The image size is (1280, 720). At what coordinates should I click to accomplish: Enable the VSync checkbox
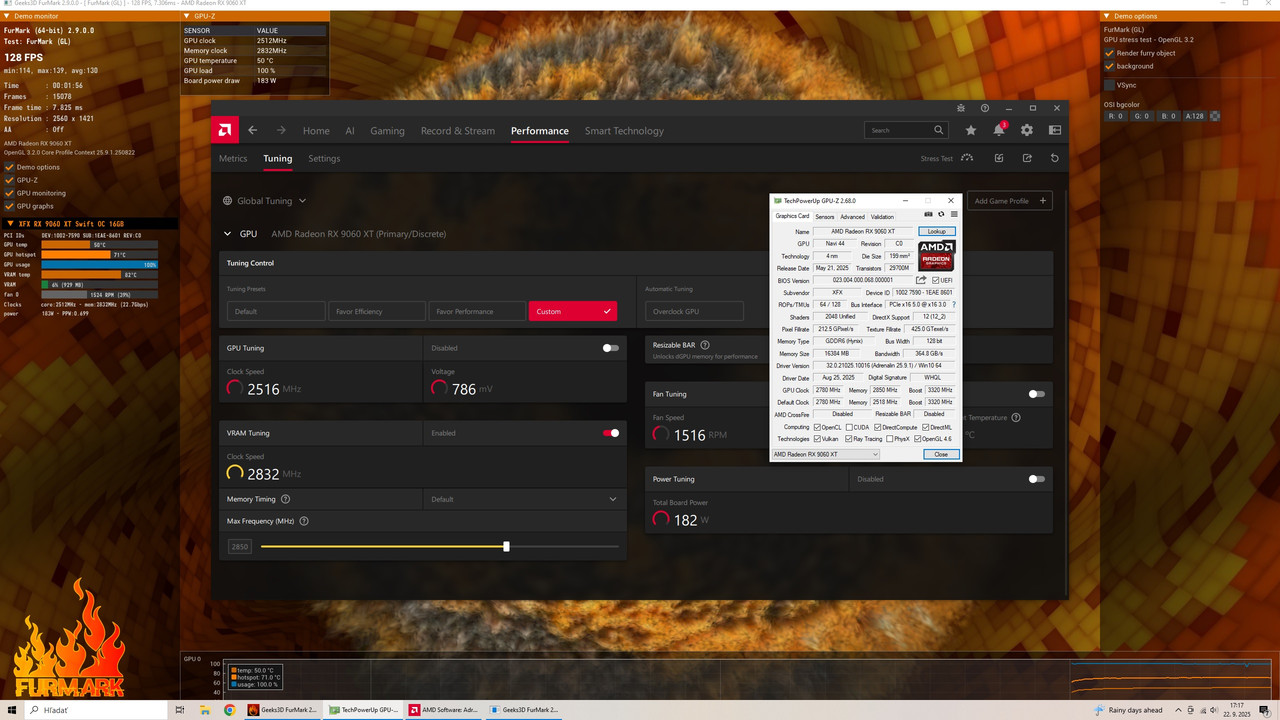pos(1109,85)
